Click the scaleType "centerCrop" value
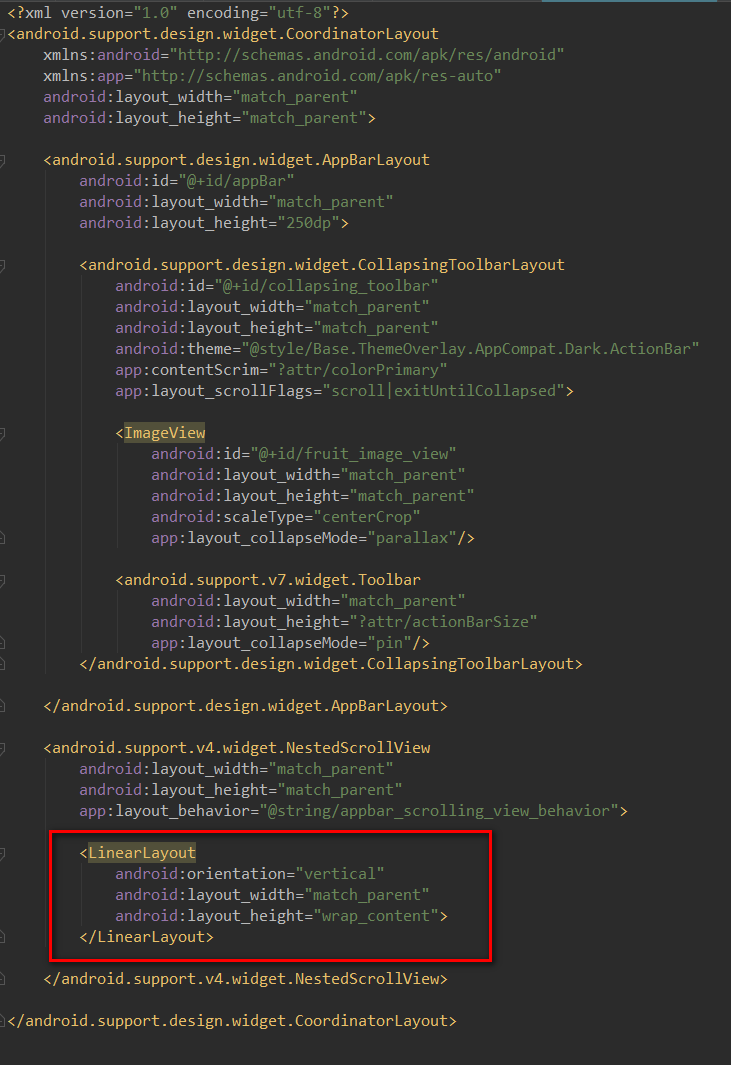The width and height of the screenshot is (731, 1065). pyautogui.click(x=367, y=518)
